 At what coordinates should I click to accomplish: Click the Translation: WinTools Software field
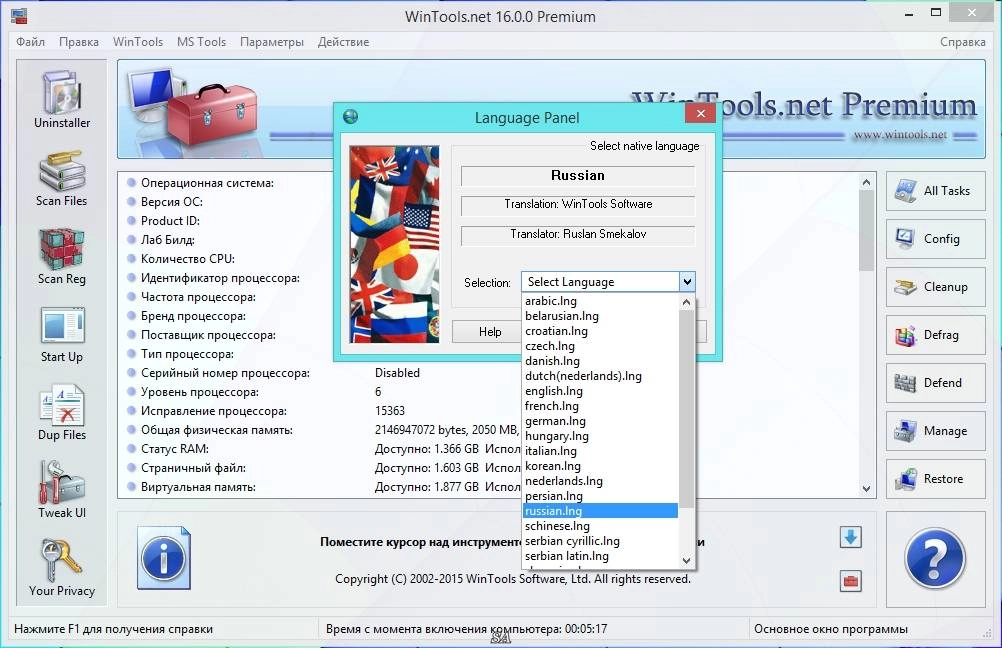[x=578, y=204]
